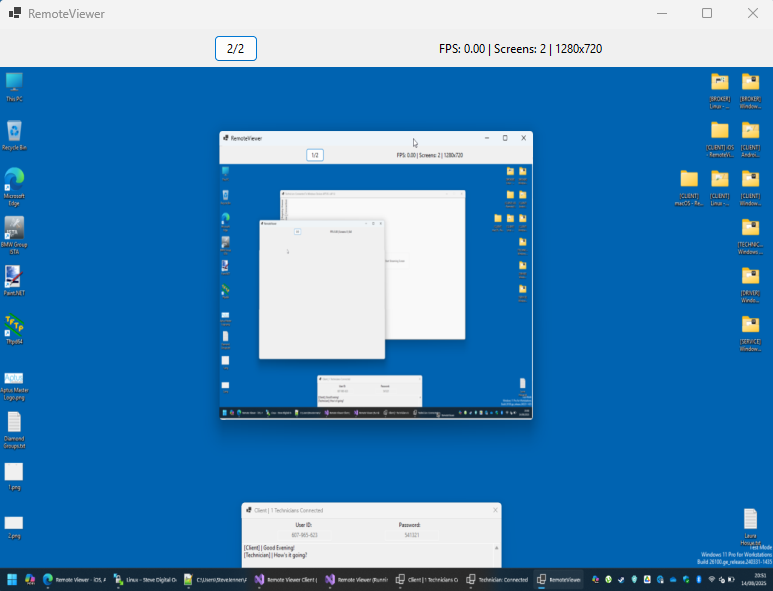Open the Recycle Bin icon

click(x=14, y=135)
